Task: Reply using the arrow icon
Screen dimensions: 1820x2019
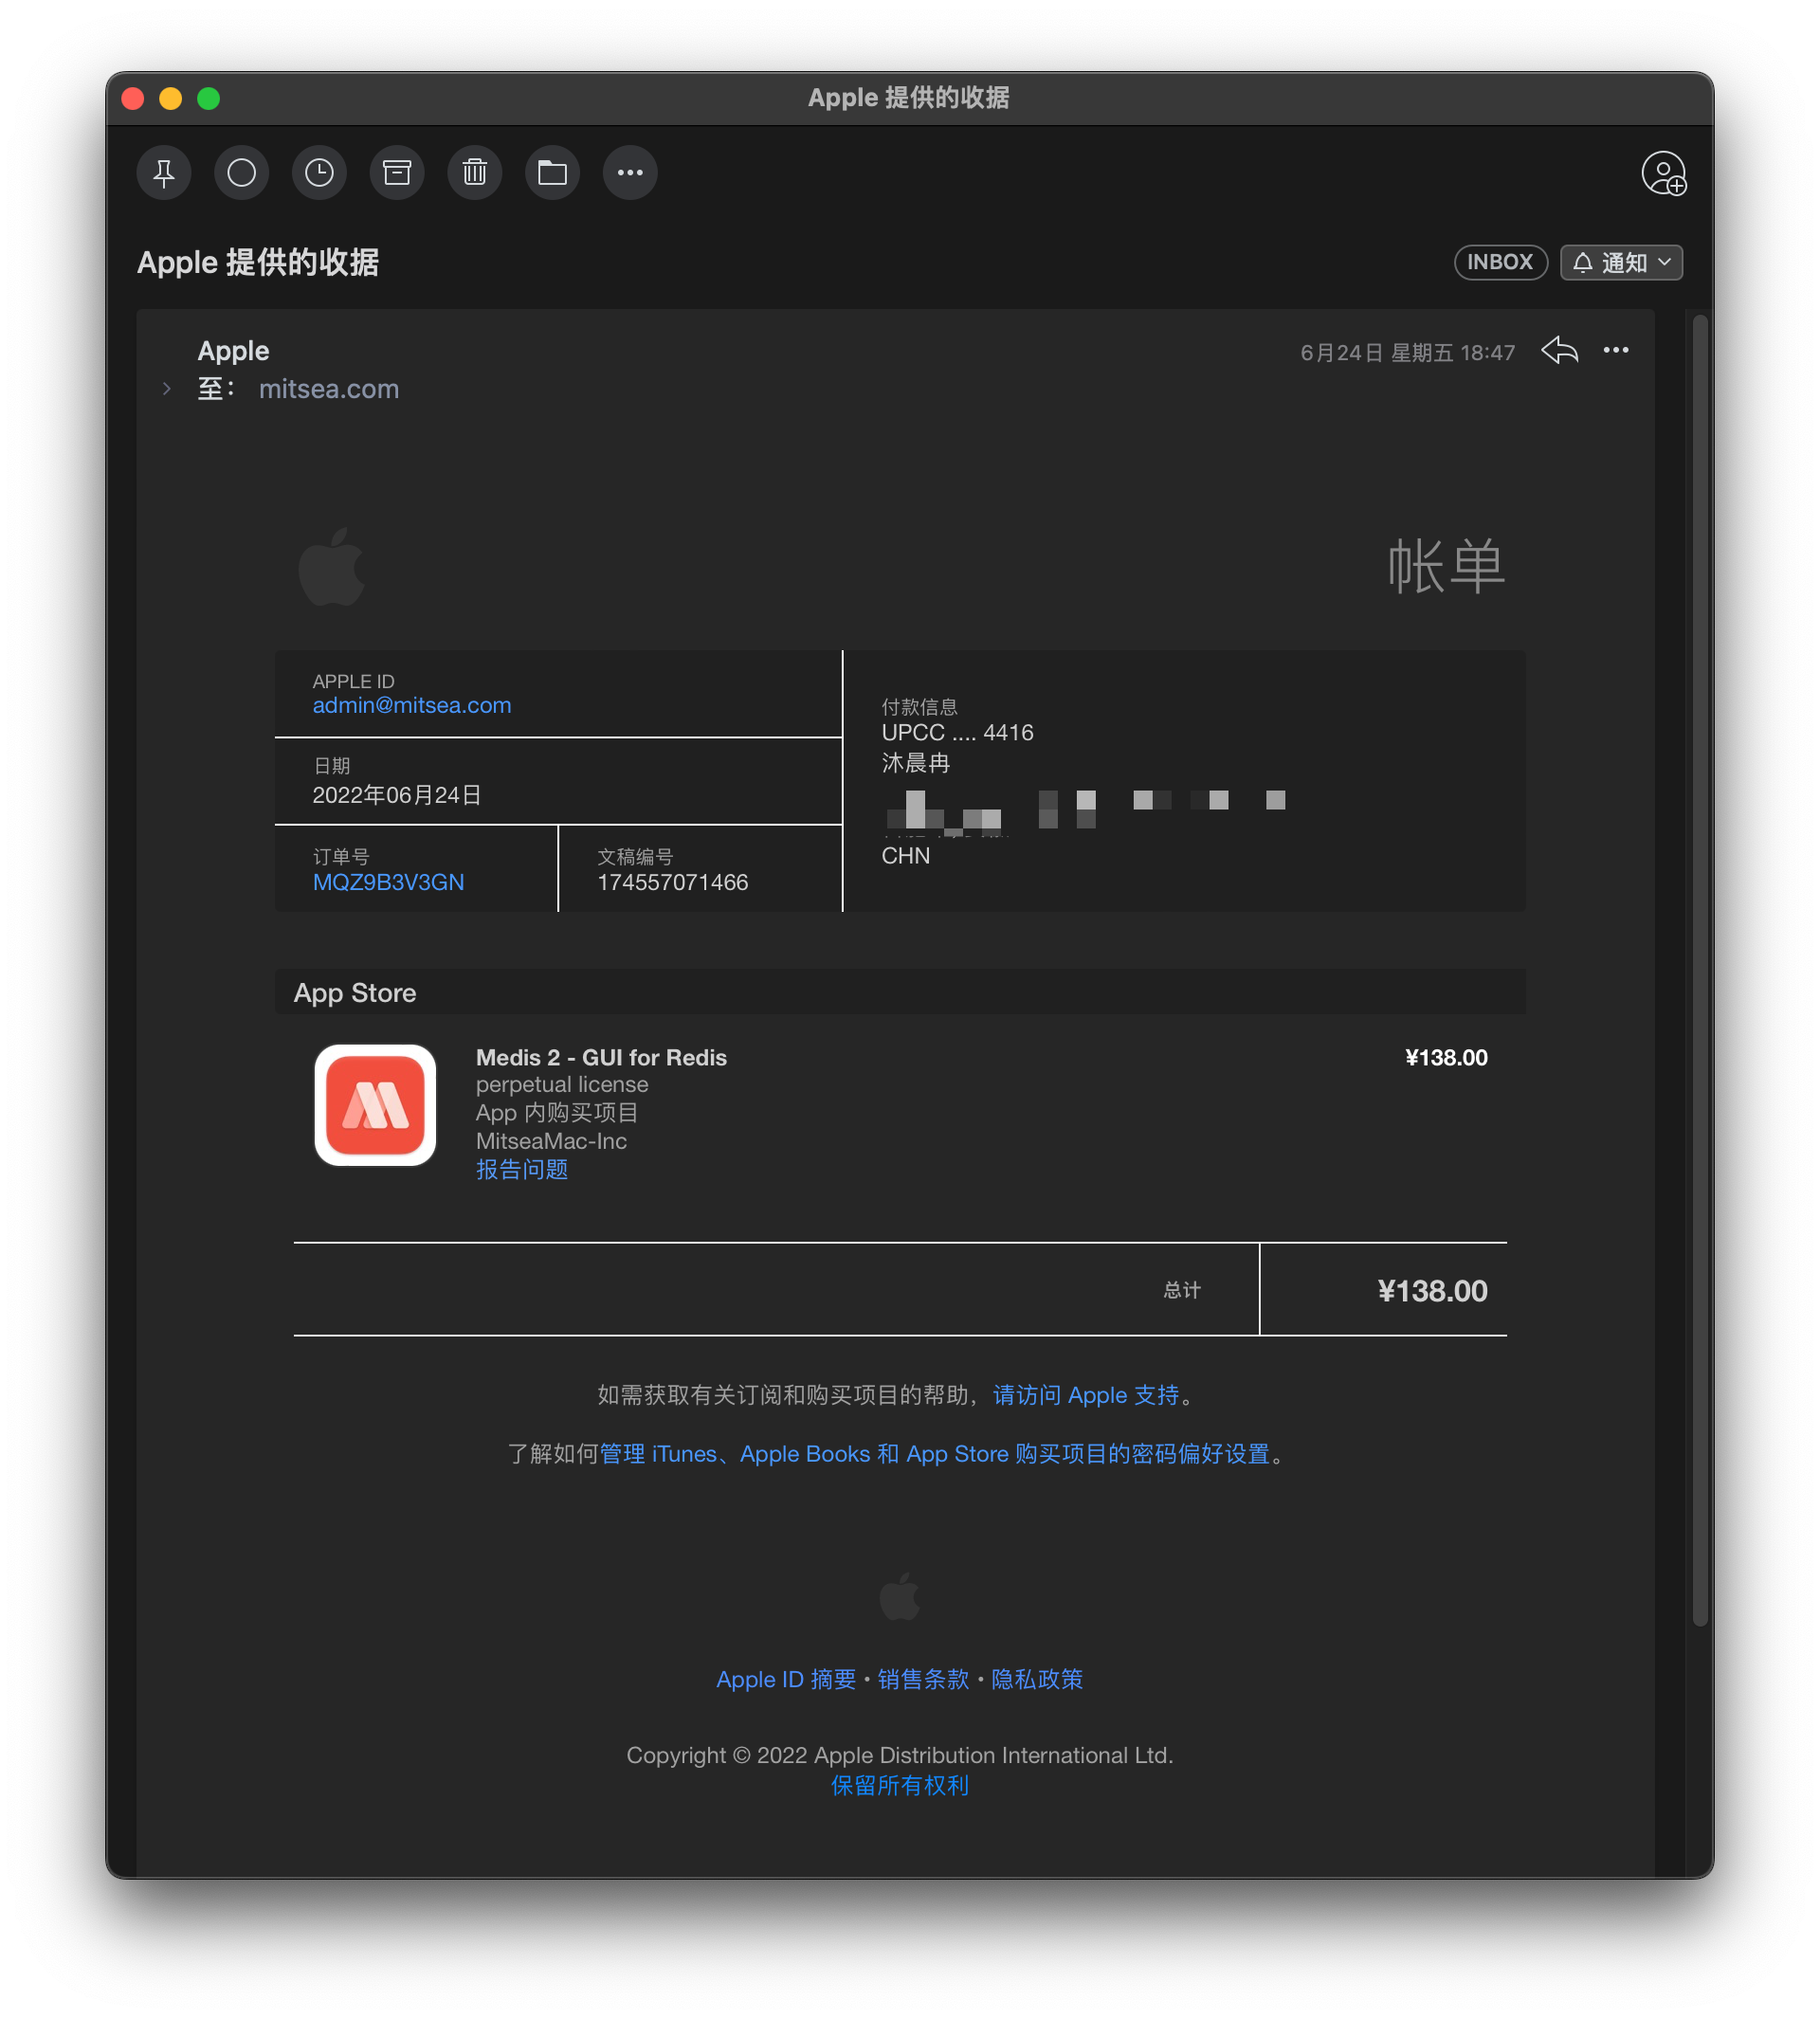Action: tap(1559, 350)
